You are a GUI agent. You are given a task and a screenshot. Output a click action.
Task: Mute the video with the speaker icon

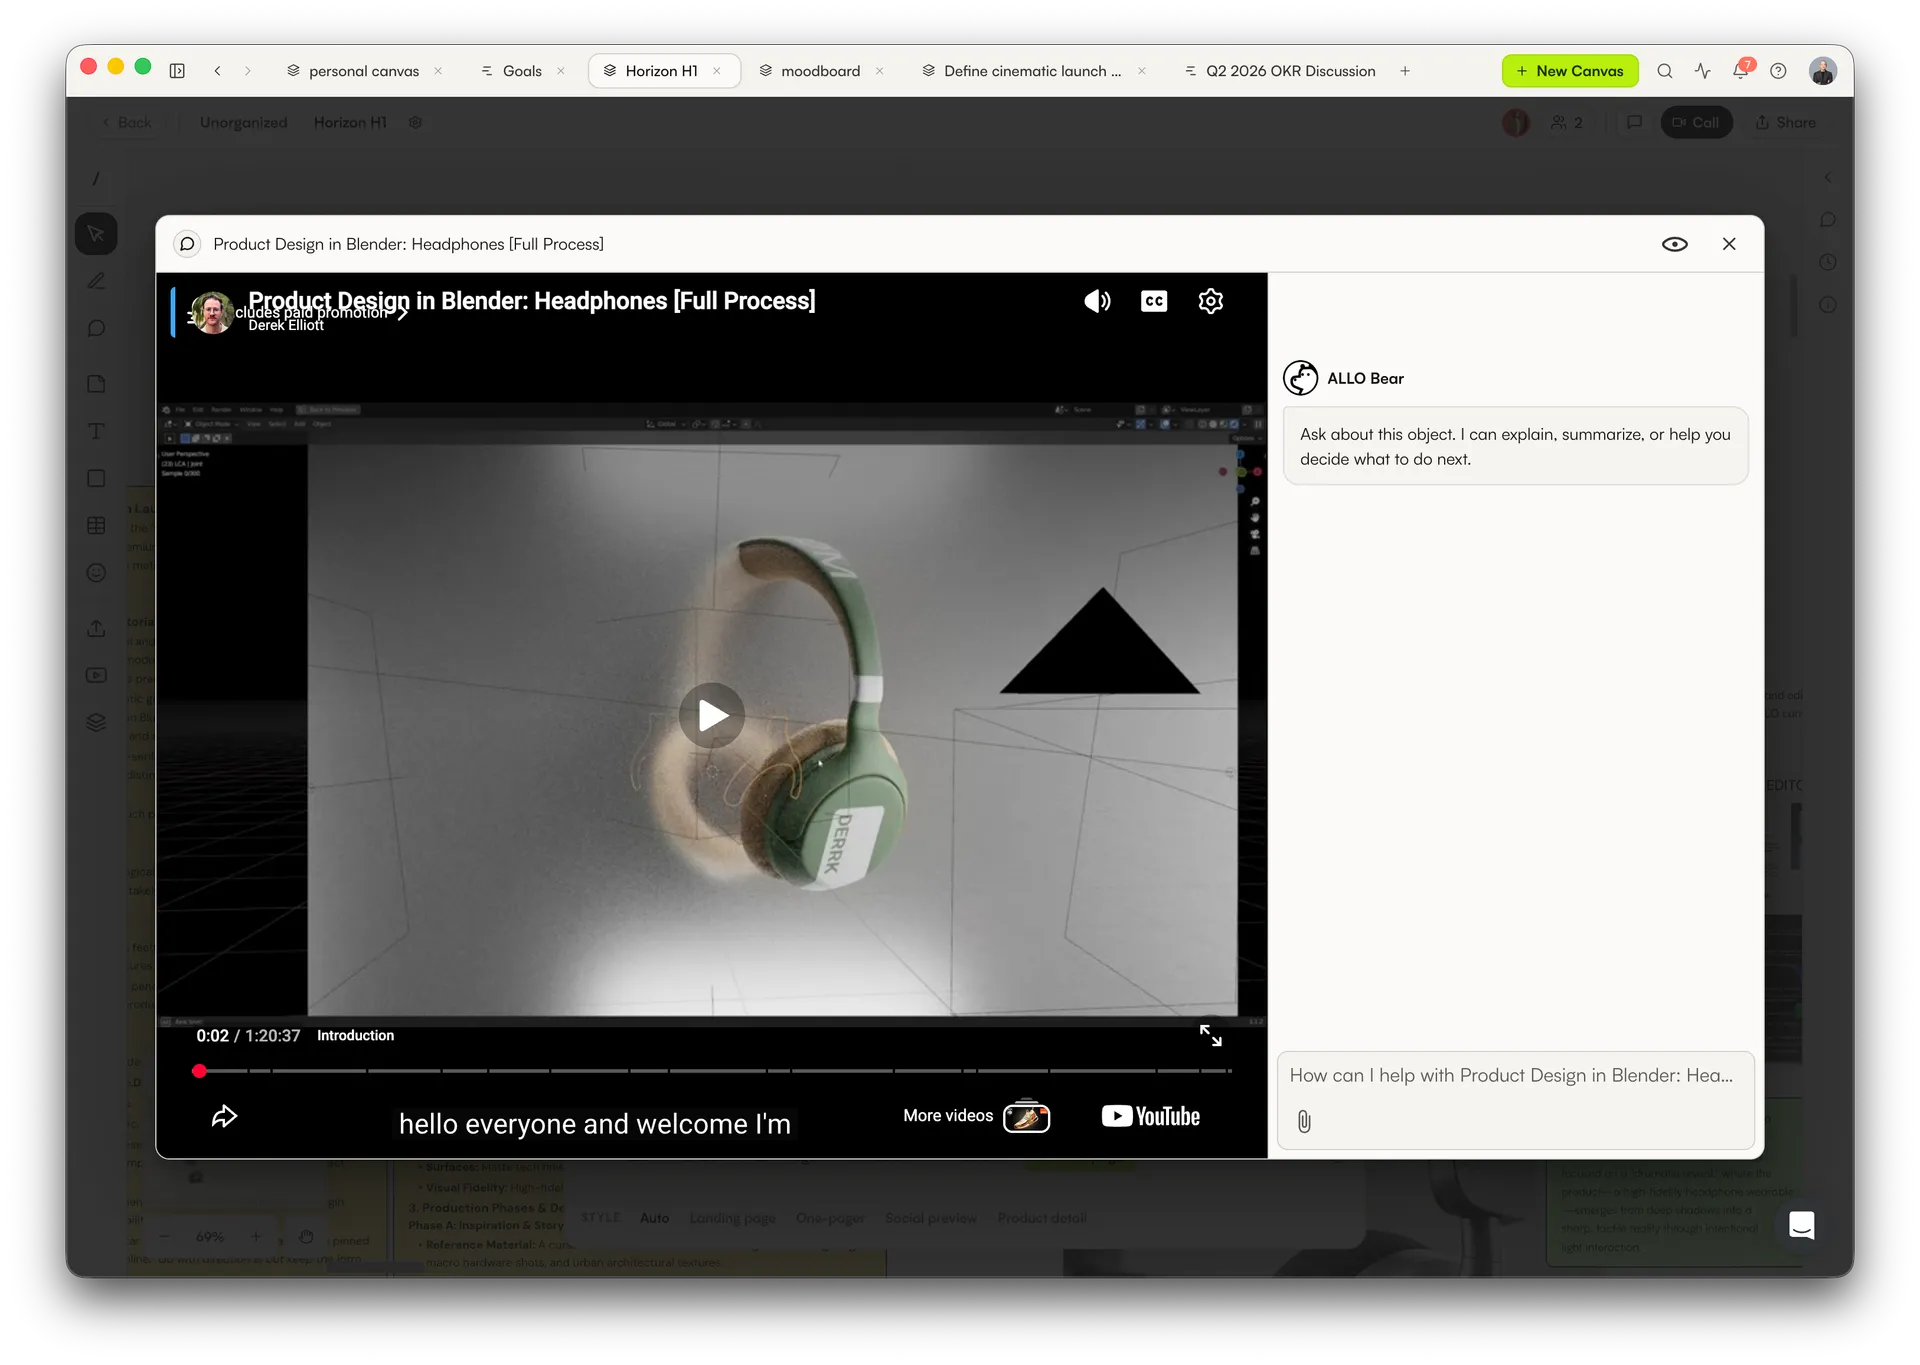point(1097,301)
